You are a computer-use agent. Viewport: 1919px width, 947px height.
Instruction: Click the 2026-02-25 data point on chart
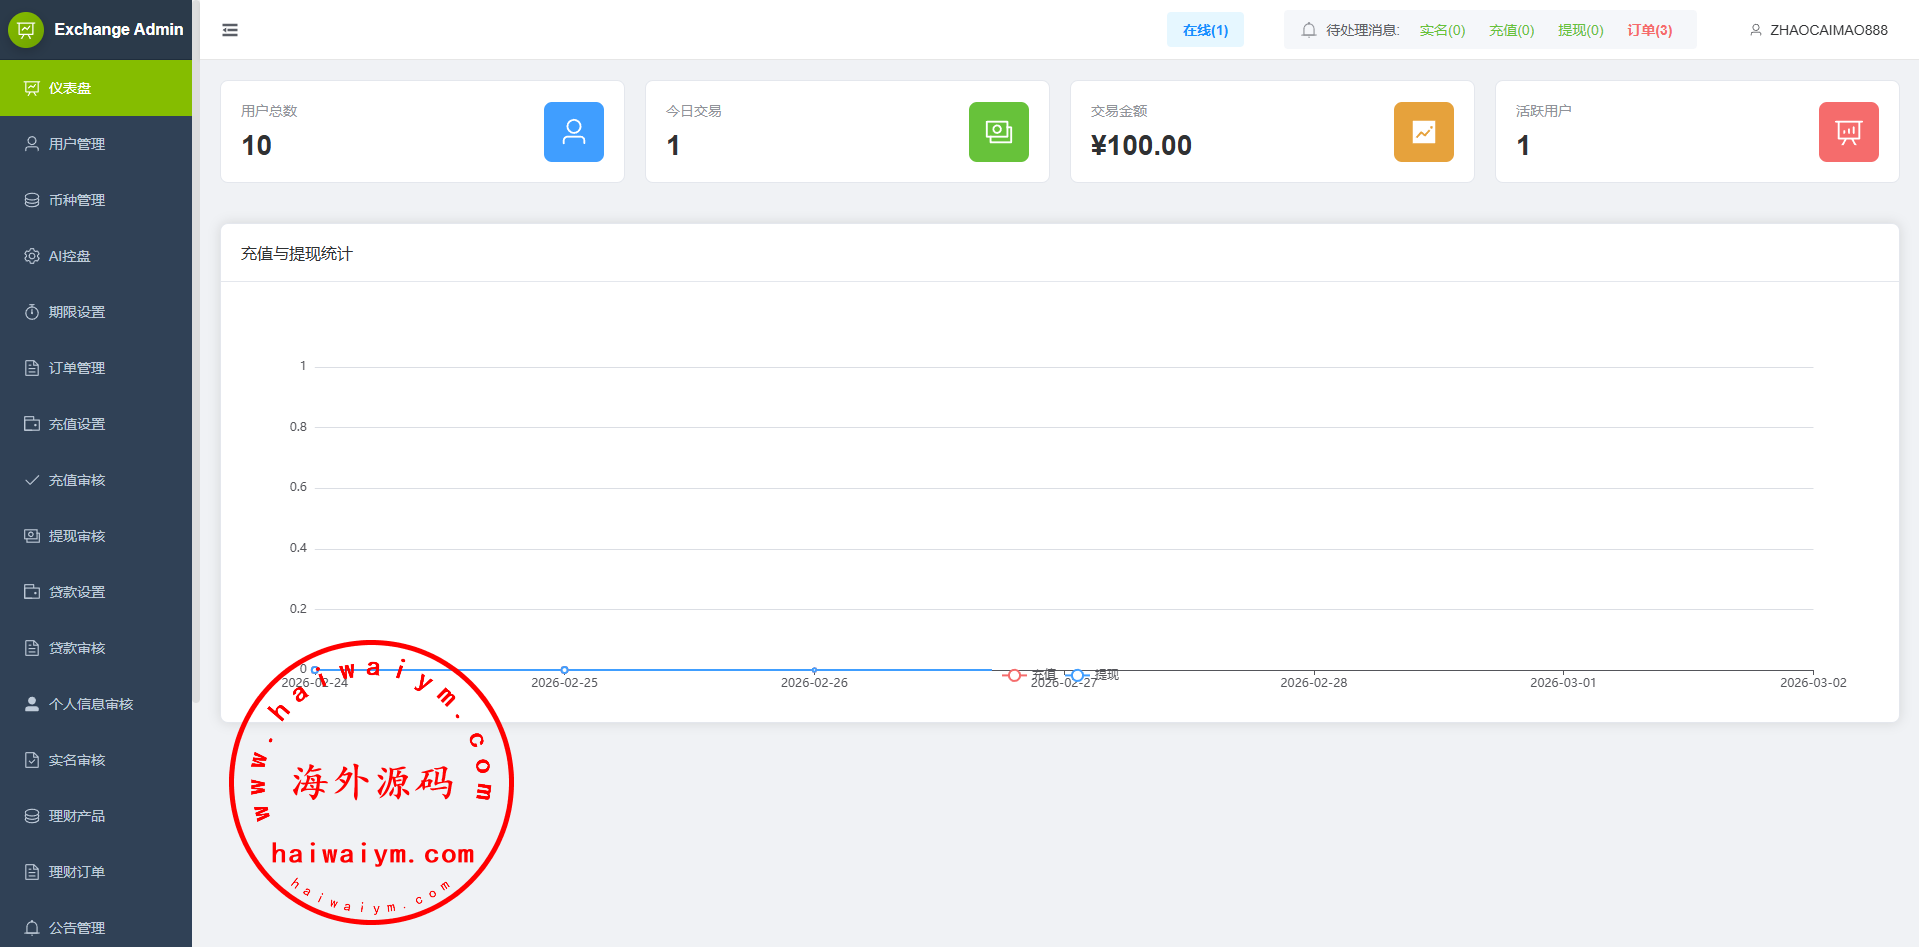point(565,670)
